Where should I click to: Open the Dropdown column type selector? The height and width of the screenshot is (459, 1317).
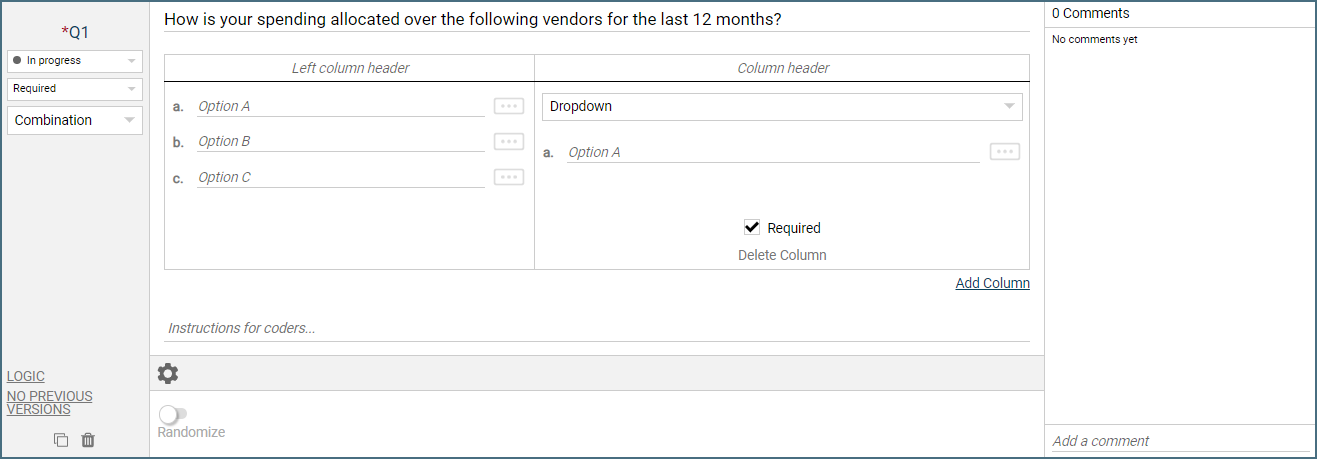(782, 106)
